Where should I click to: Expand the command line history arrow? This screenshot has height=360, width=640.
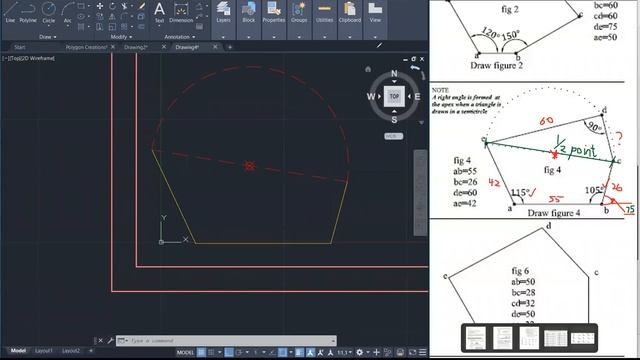(x=333, y=340)
